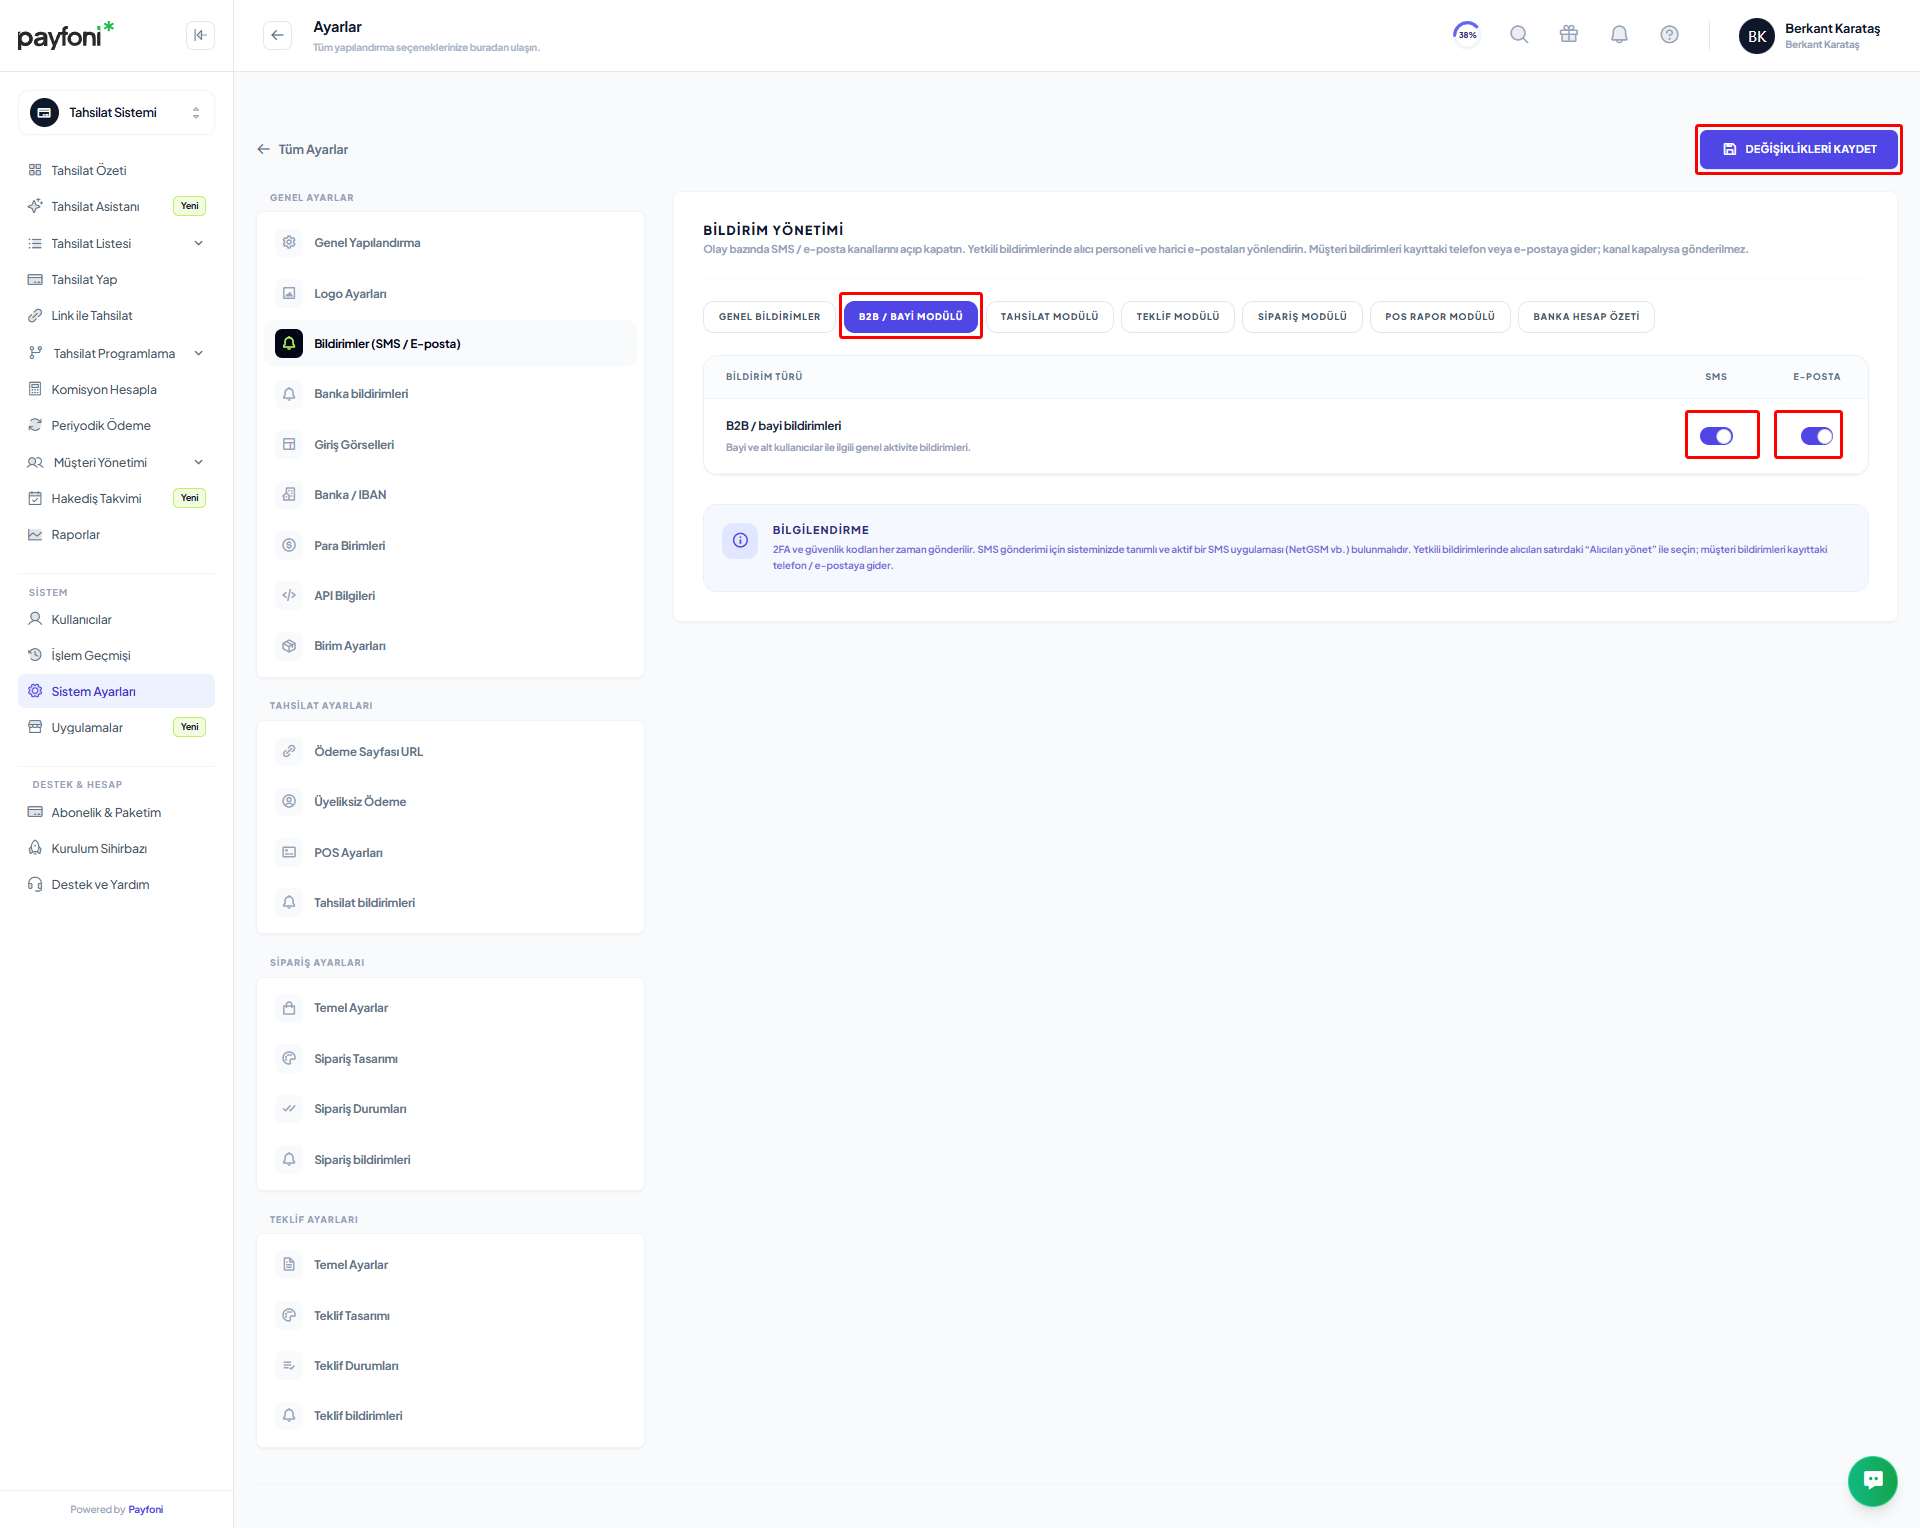1920x1528 pixels.
Task: Open Tahsilat Asistanı in the sidebar
Action: [116, 206]
